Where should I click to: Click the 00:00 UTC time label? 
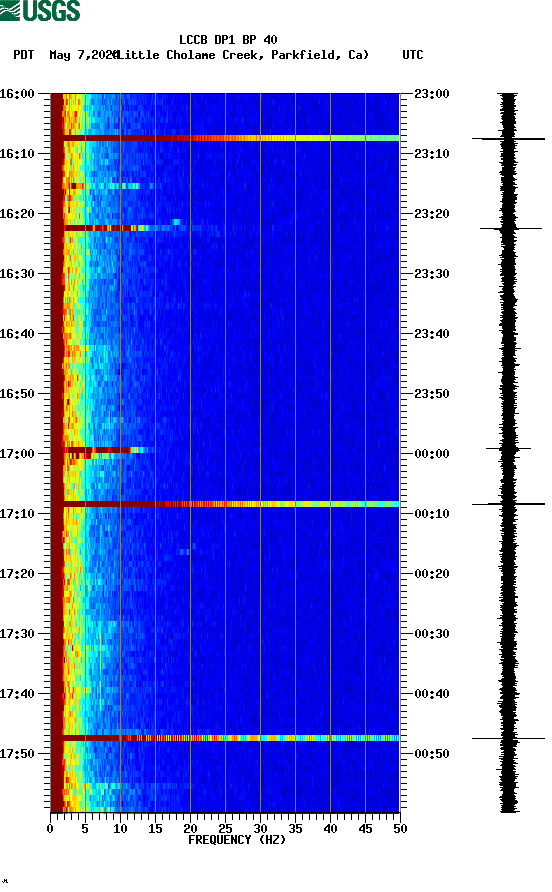432,453
